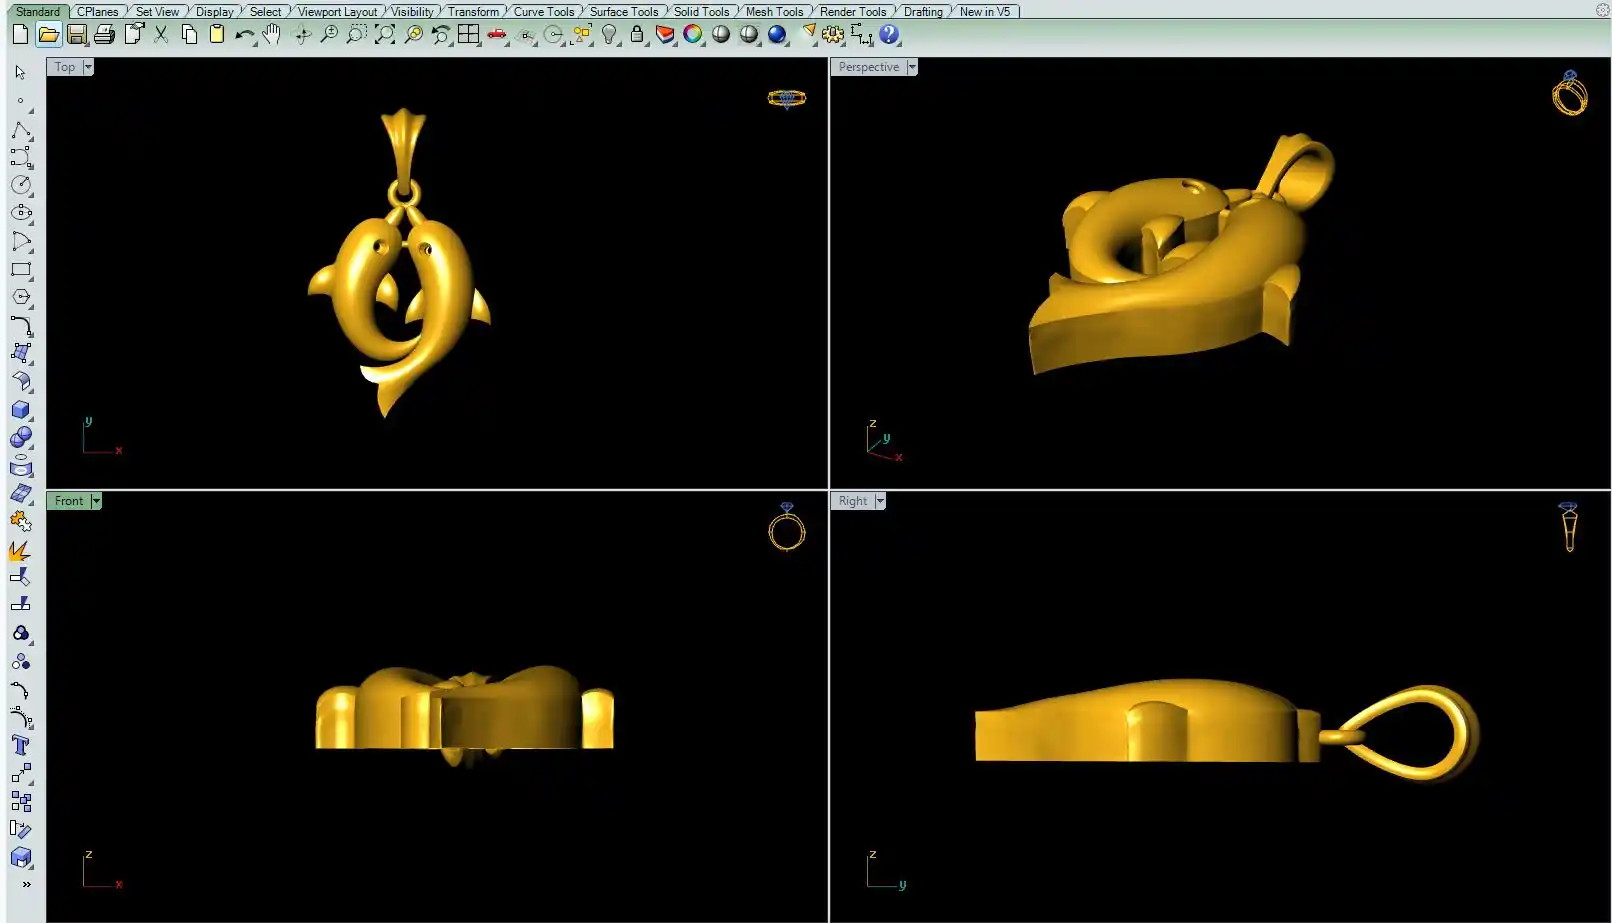Toggle the Lock objects padlock icon
The height and width of the screenshot is (923, 1612).
(x=637, y=35)
